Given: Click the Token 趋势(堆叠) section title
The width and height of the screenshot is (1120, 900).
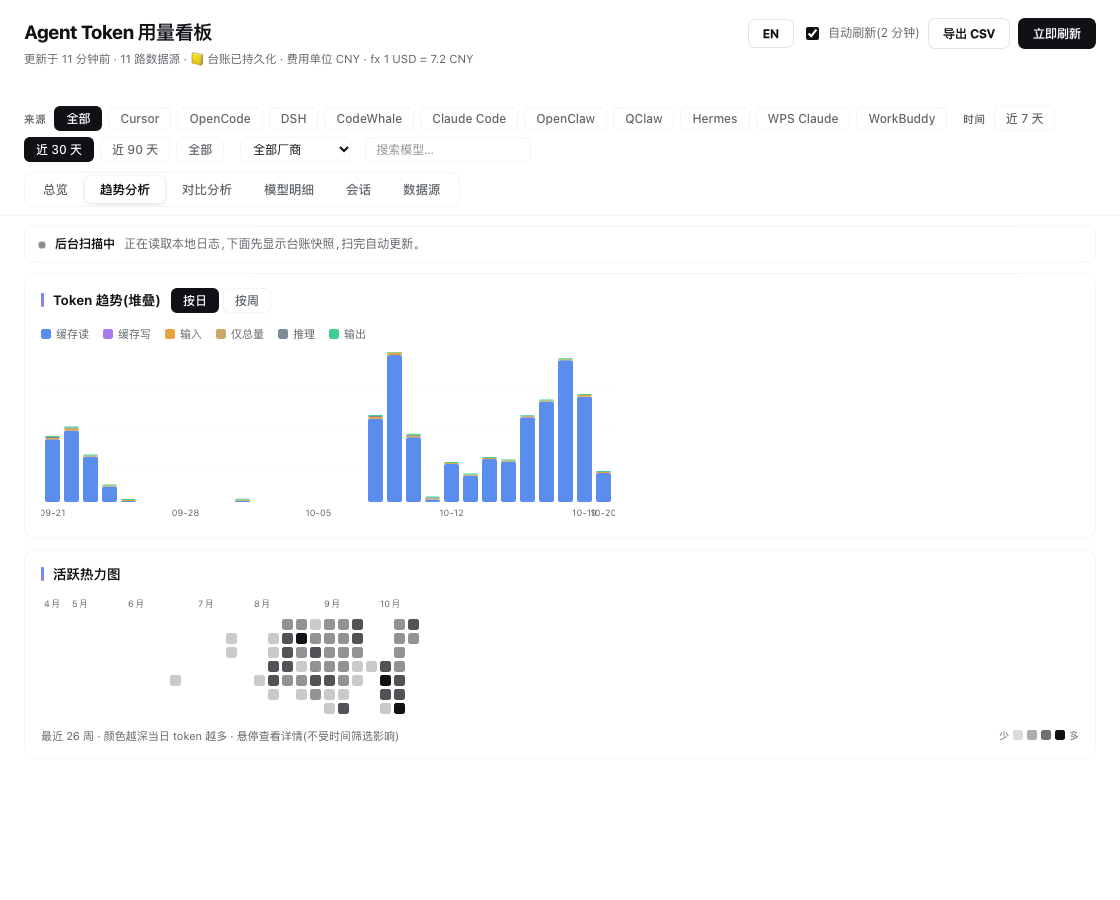Looking at the screenshot, I should tap(106, 301).
